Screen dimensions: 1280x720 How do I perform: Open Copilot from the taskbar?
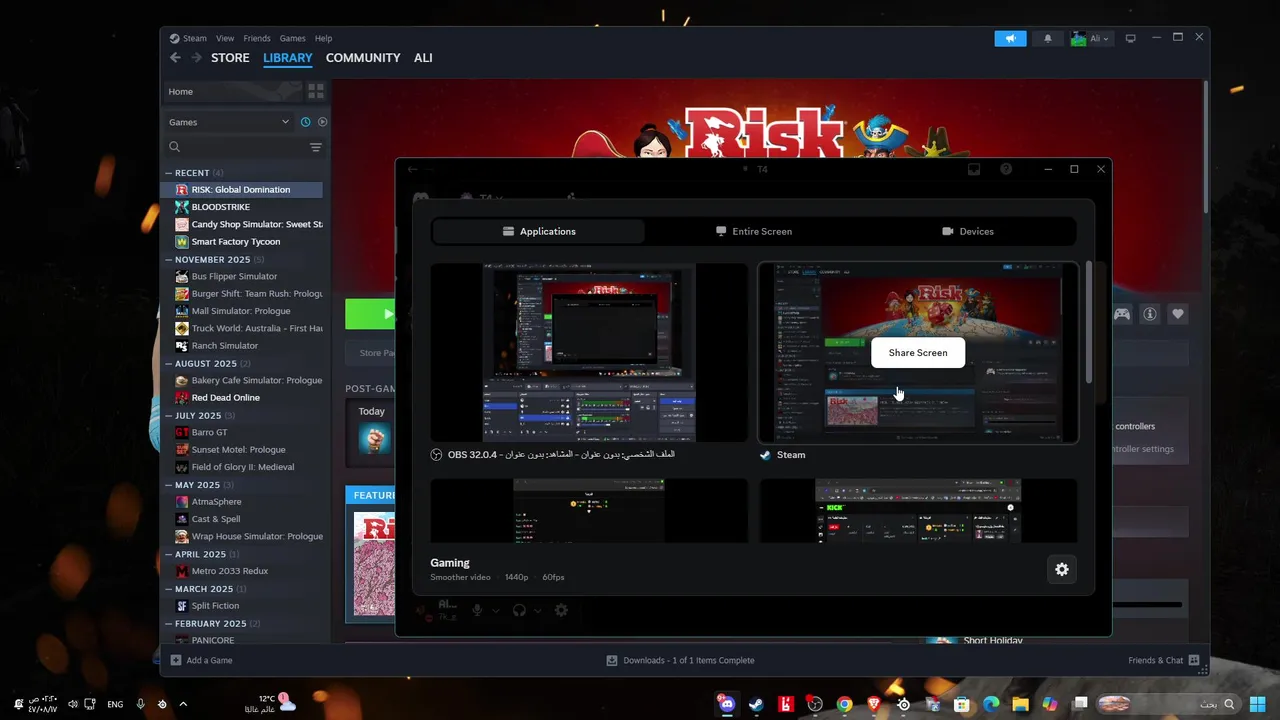pos(1049,704)
